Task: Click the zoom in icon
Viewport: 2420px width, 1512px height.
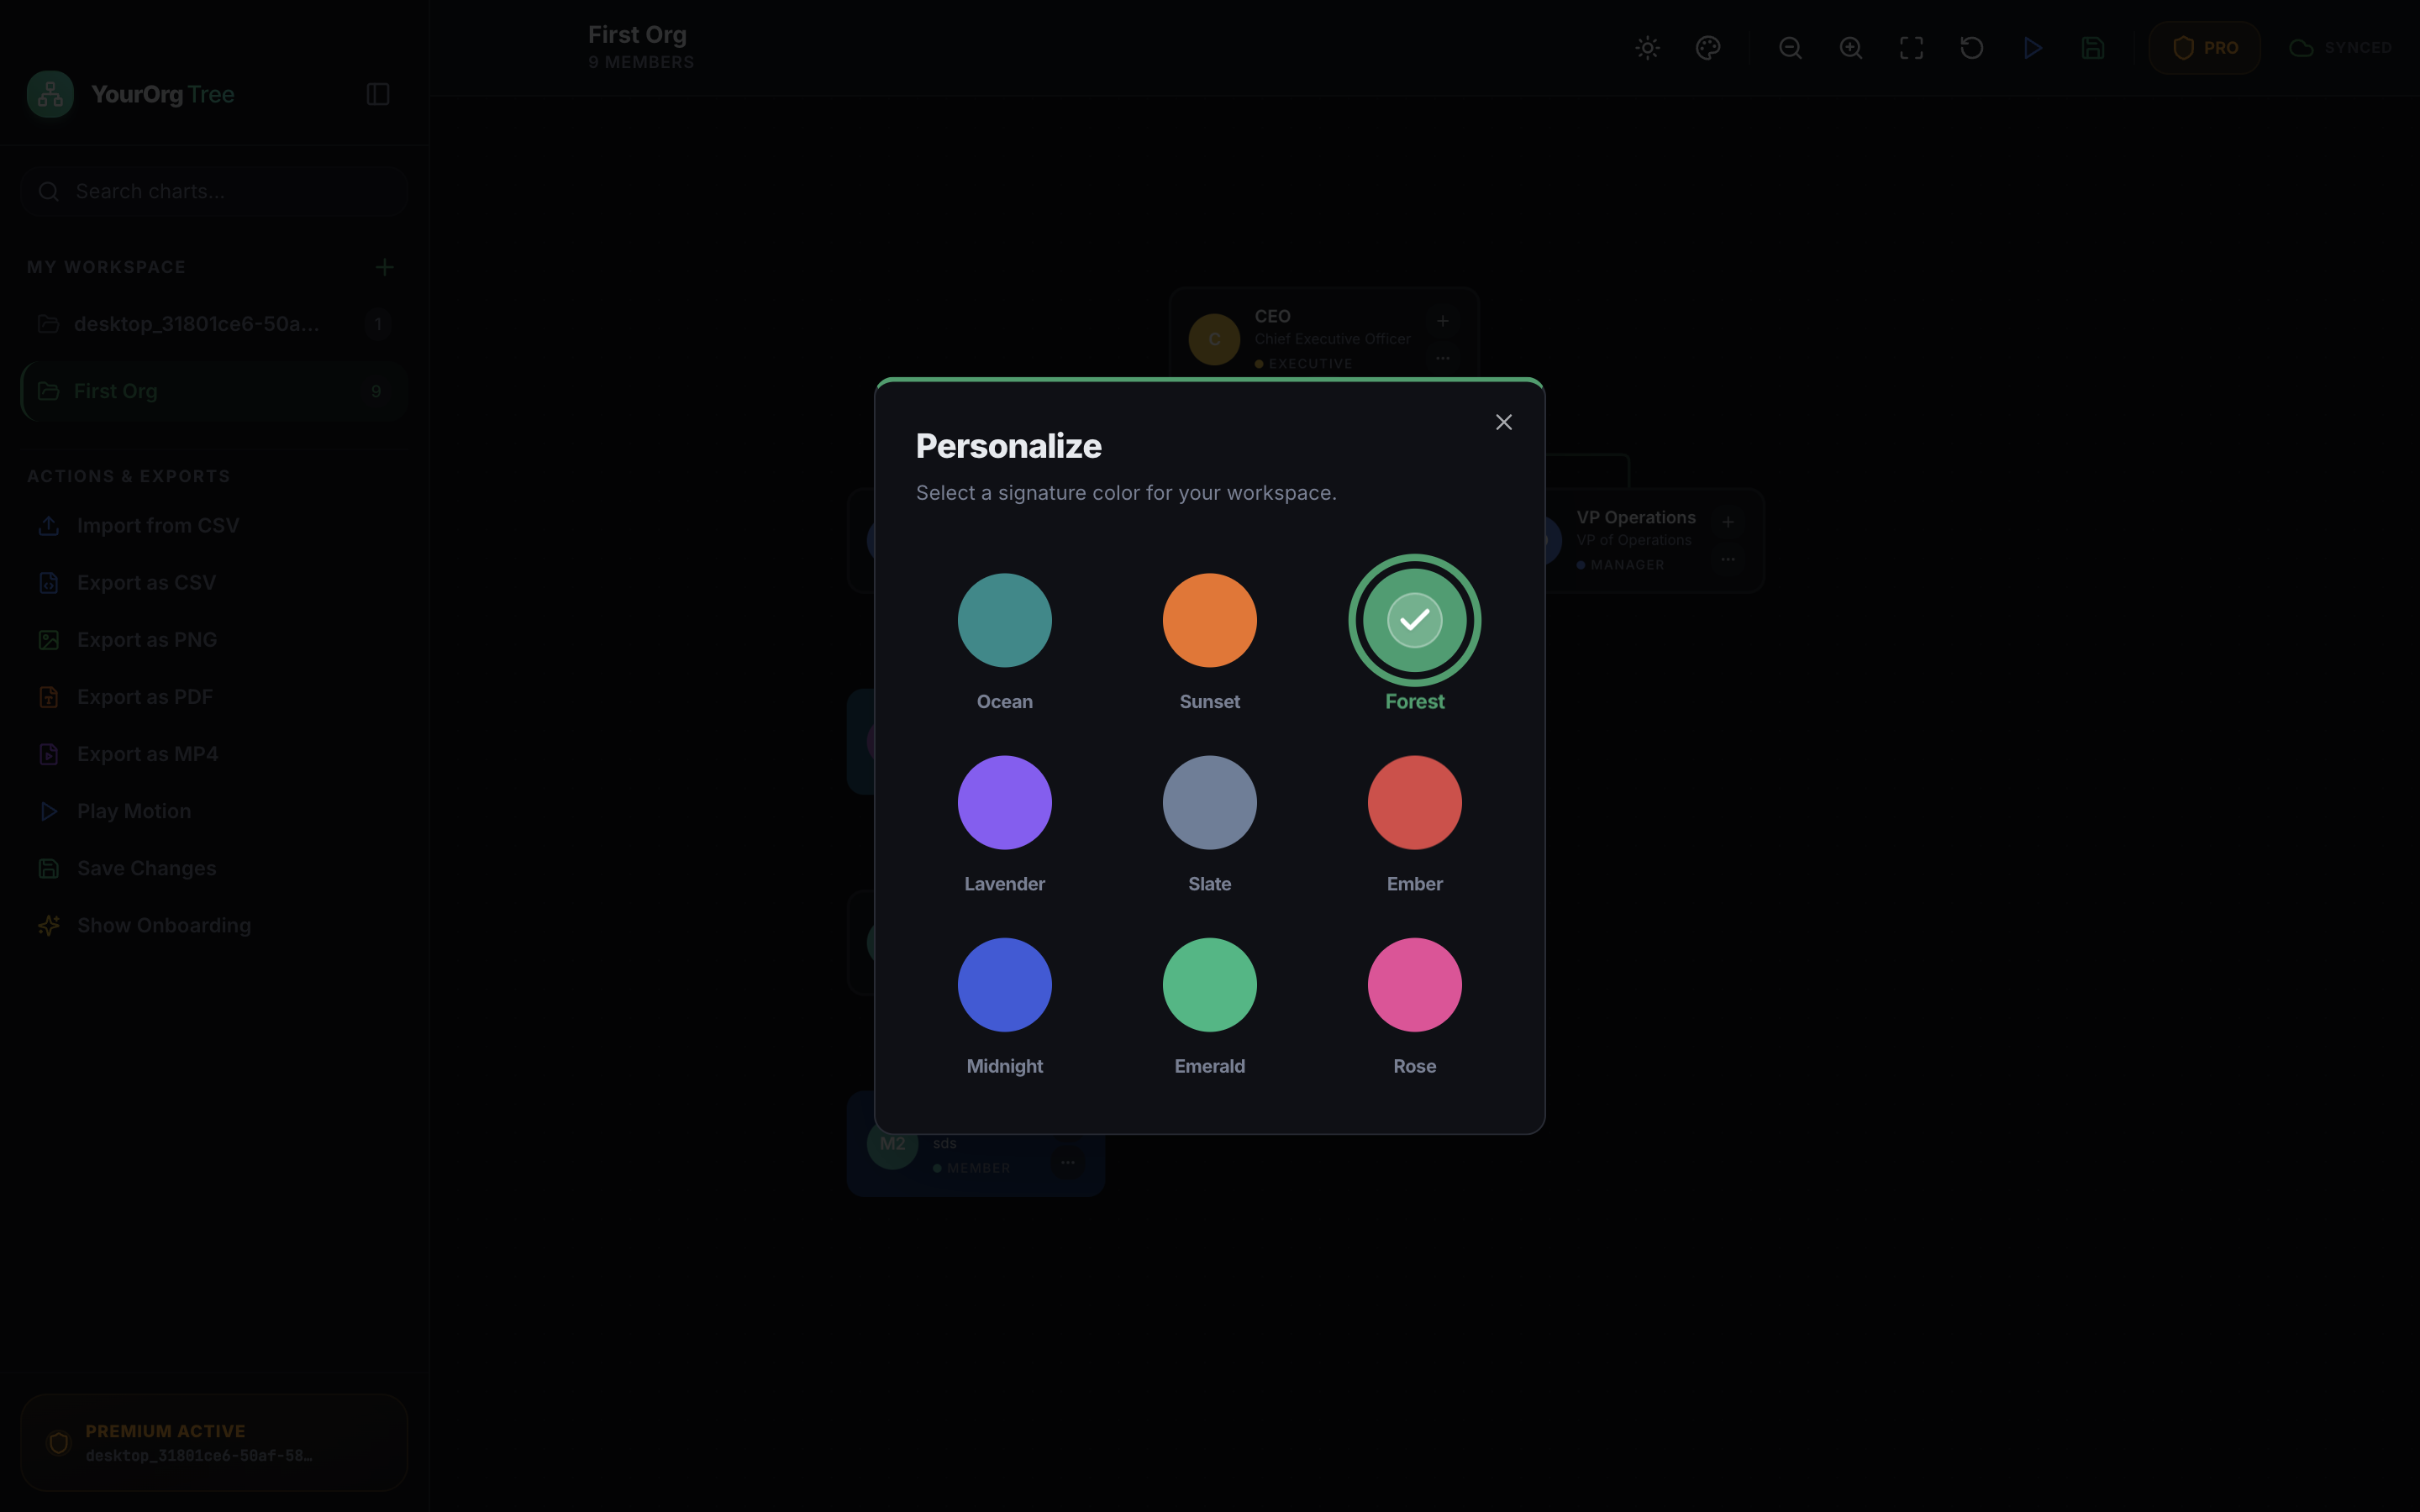Action: pyautogui.click(x=1850, y=48)
